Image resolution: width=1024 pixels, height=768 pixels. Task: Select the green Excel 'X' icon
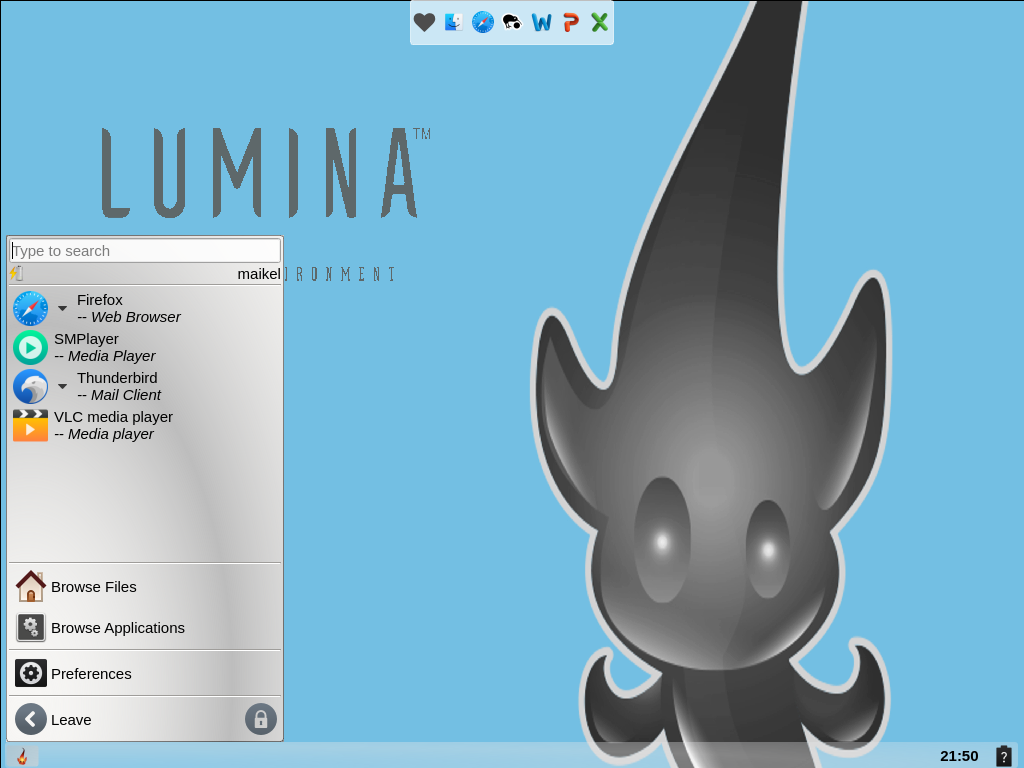(598, 22)
